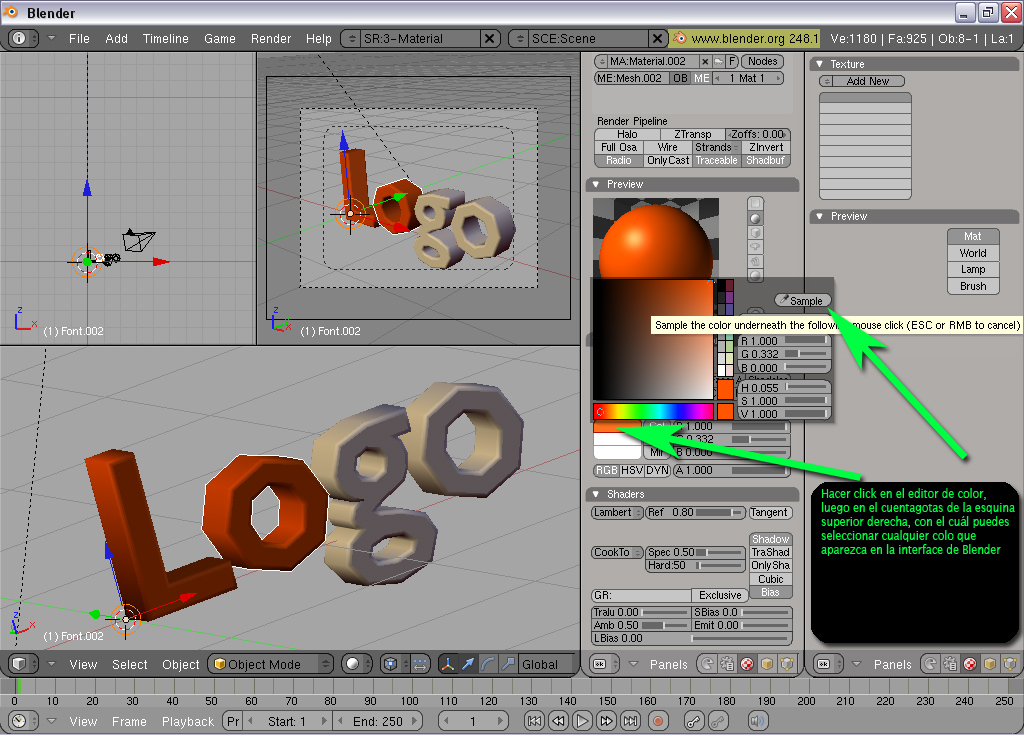Insert keyframe with the key icon in timeline
Image resolution: width=1024 pixels, height=736 pixels.
pyautogui.click(x=694, y=721)
